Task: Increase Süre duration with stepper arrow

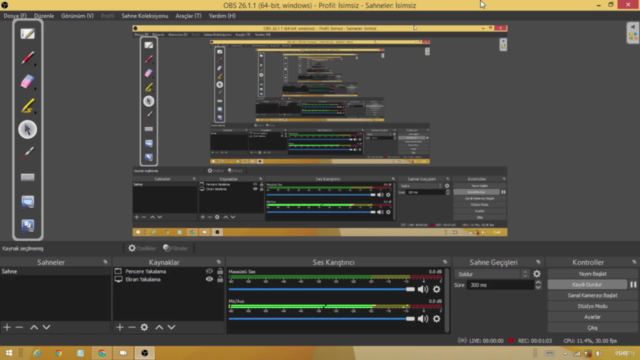Action: pos(538,282)
